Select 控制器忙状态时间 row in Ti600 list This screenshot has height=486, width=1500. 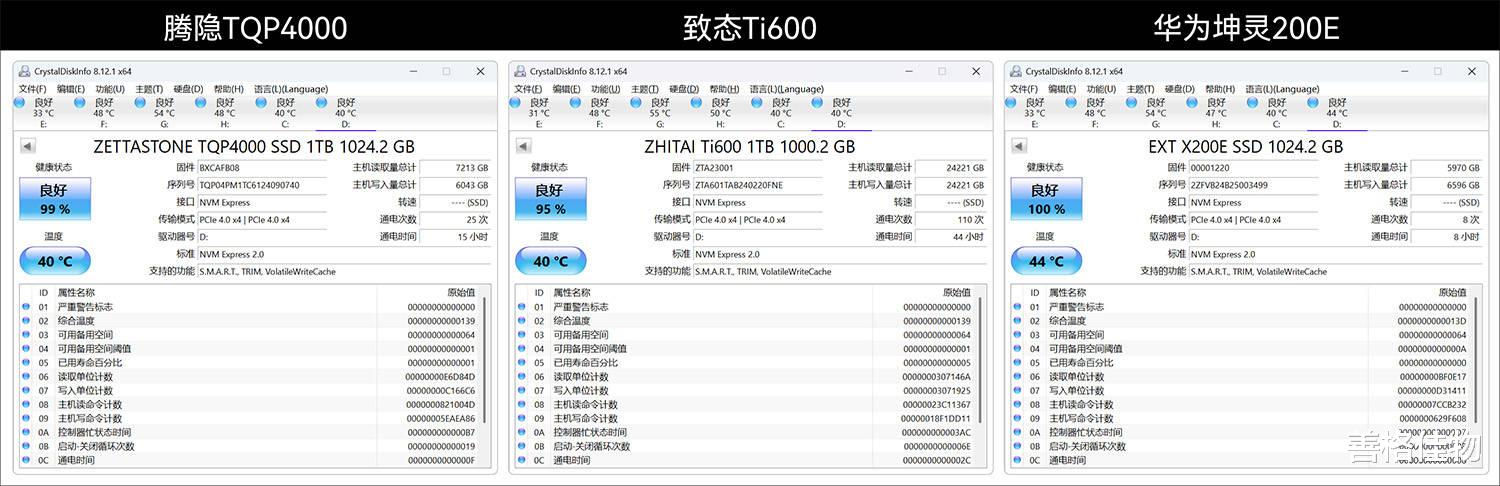point(746,433)
